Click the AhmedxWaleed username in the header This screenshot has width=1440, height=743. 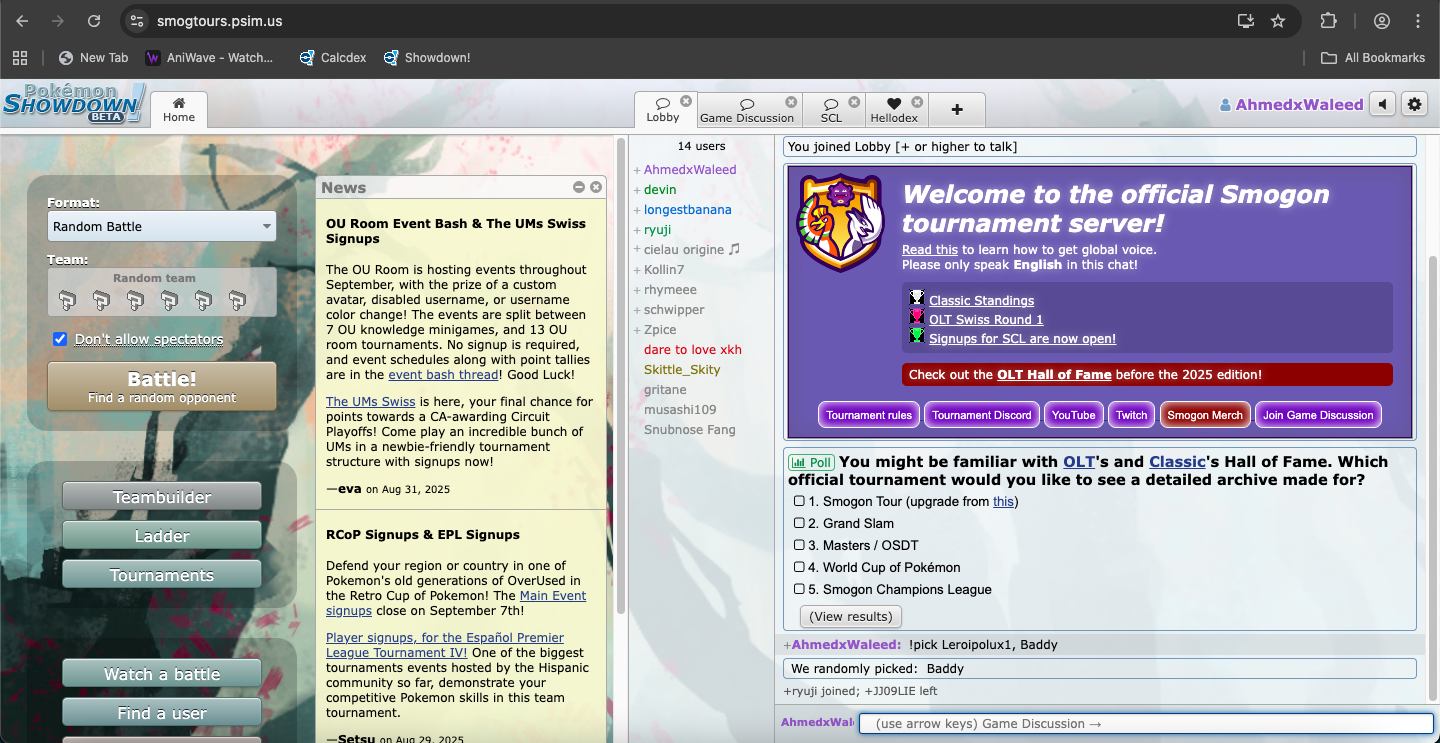1291,104
